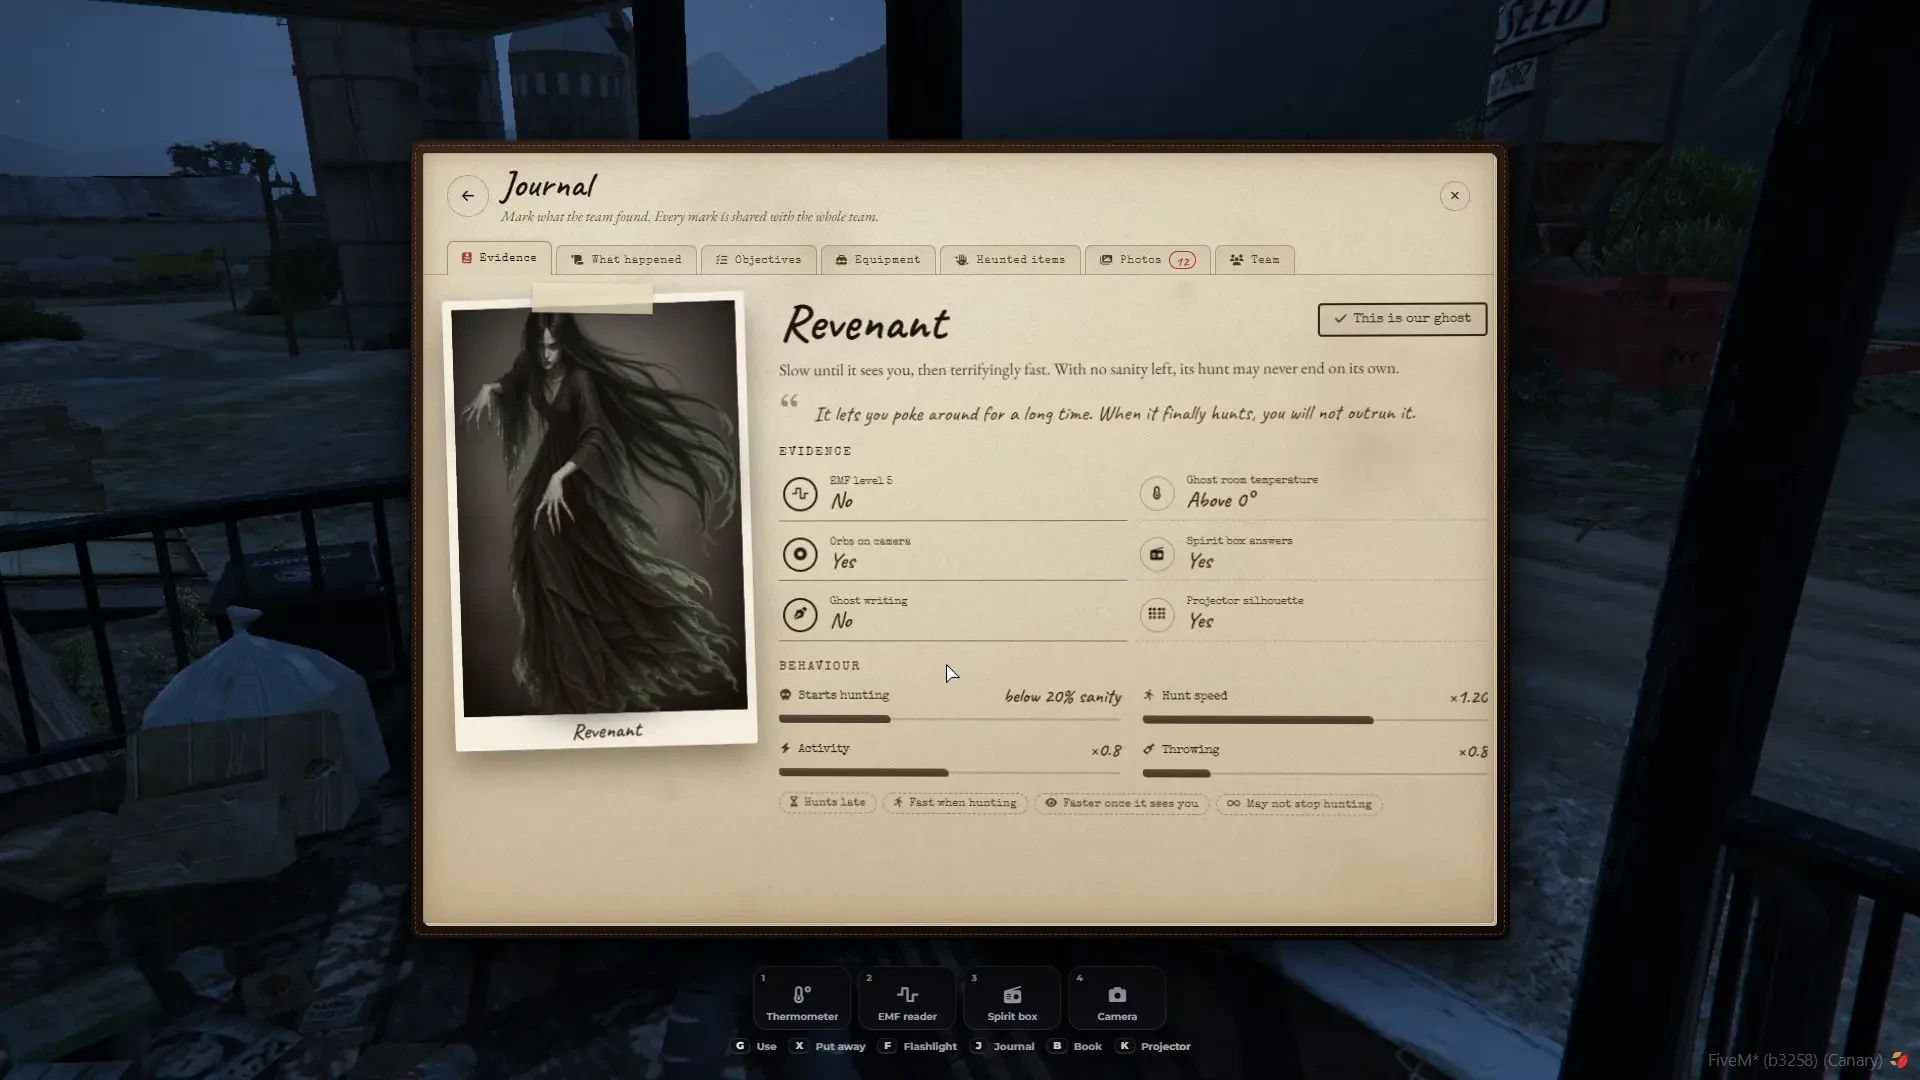Open the Photos tab
This screenshot has width=1920, height=1080.
(x=1147, y=260)
